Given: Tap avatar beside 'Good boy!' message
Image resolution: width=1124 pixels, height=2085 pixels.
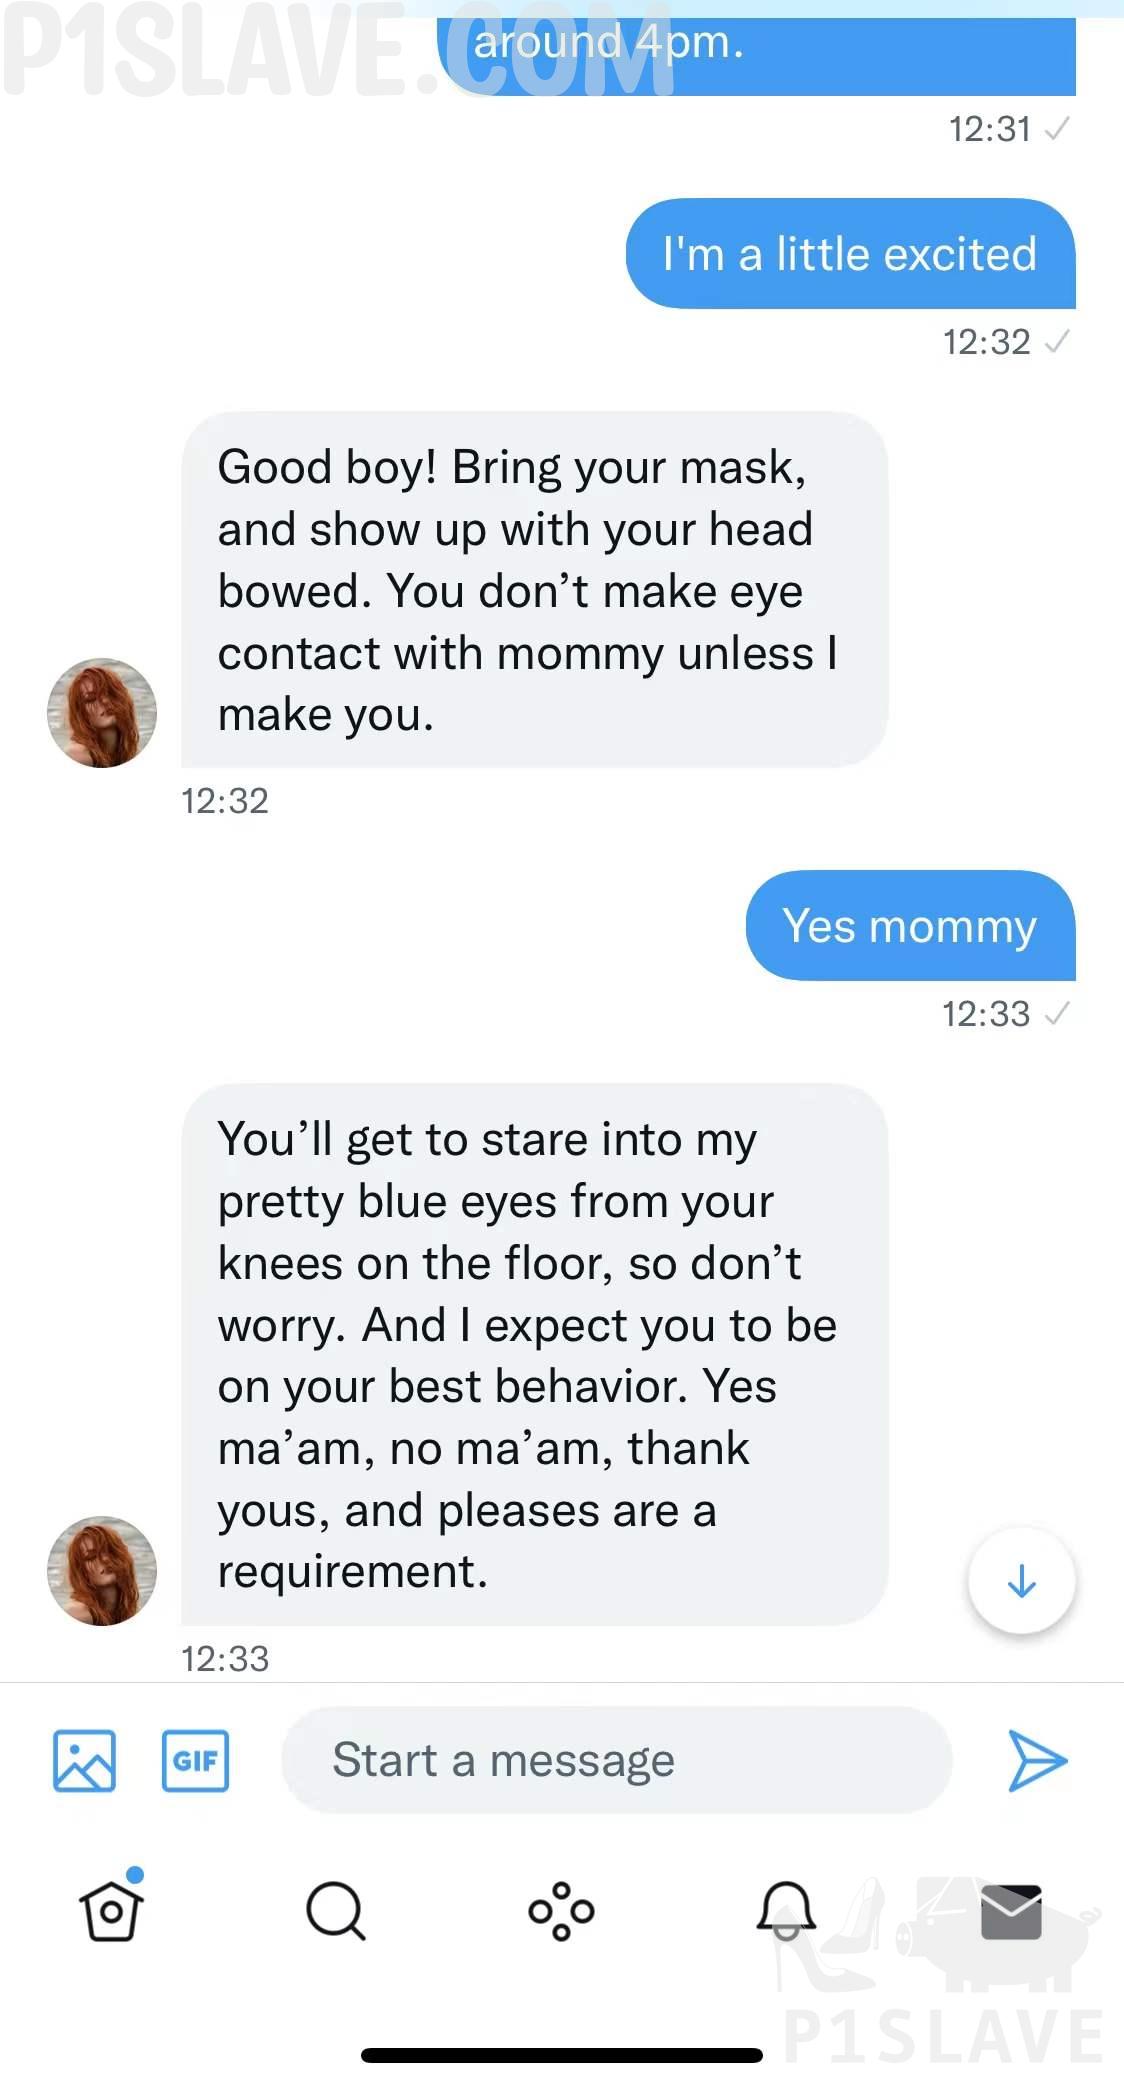Looking at the screenshot, I should tap(102, 712).
